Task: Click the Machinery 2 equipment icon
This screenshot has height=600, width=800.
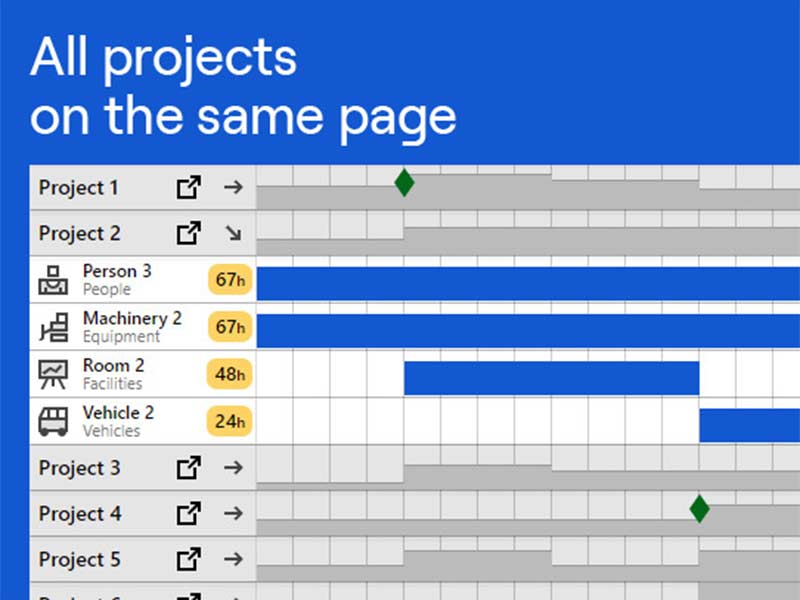Action: point(52,327)
